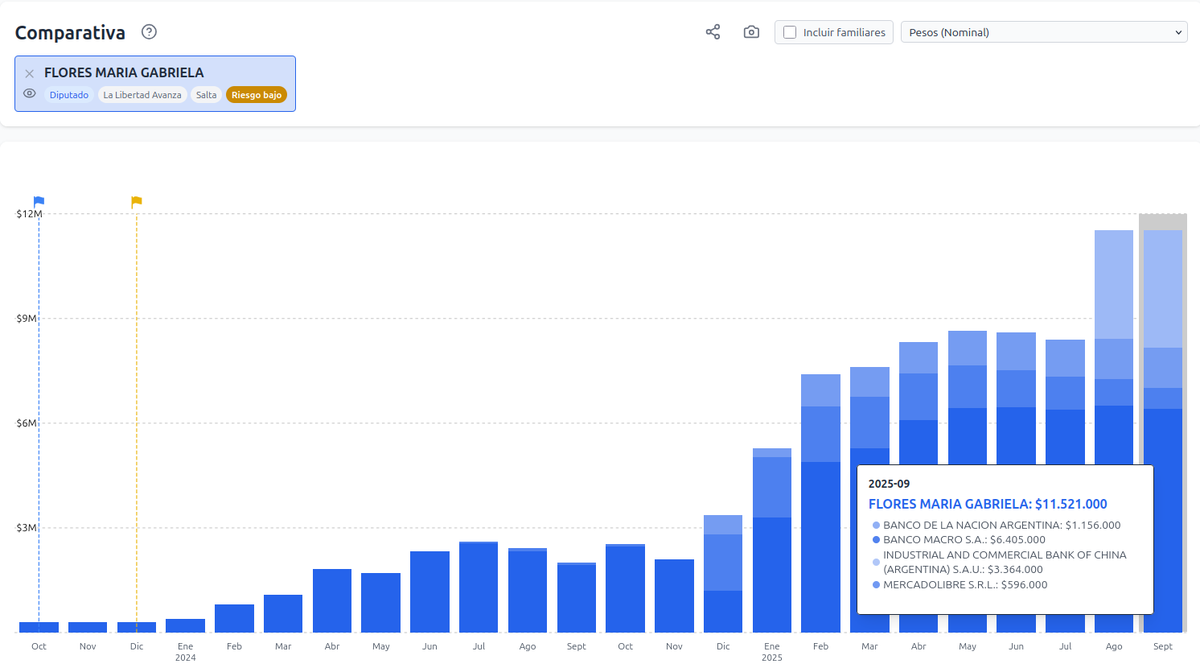This screenshot has height=668, width=1200.
Task: Click the Diputado tag
Action: click(69, 95)
